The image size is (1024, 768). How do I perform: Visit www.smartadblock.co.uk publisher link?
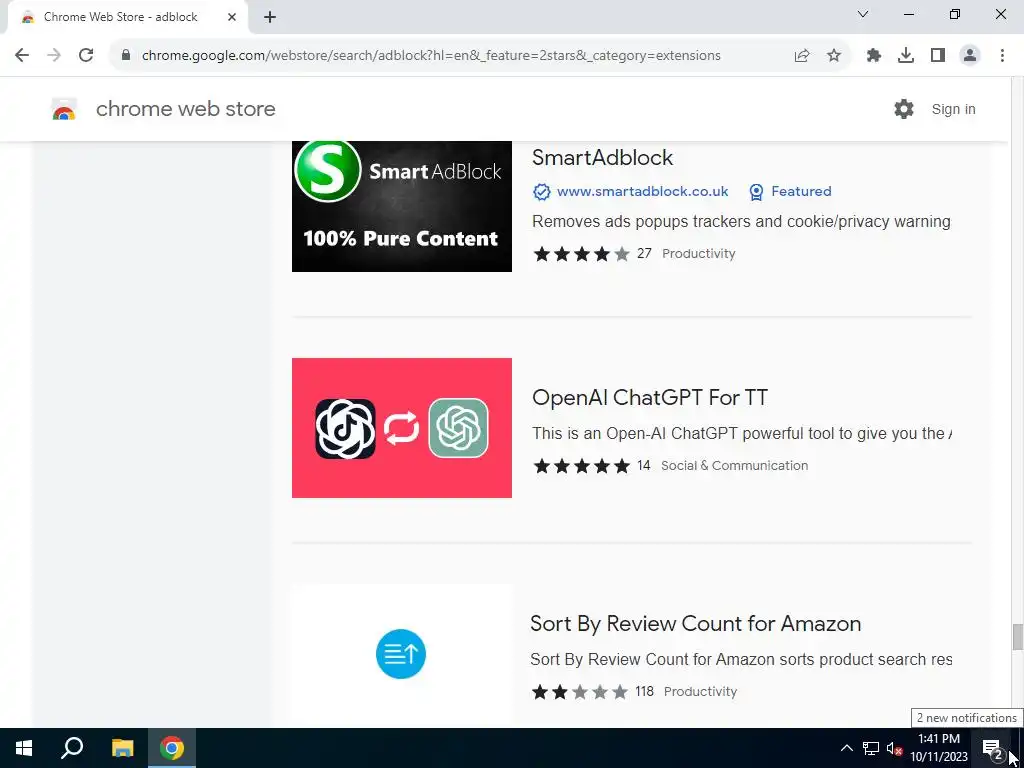tap(642, 191)
